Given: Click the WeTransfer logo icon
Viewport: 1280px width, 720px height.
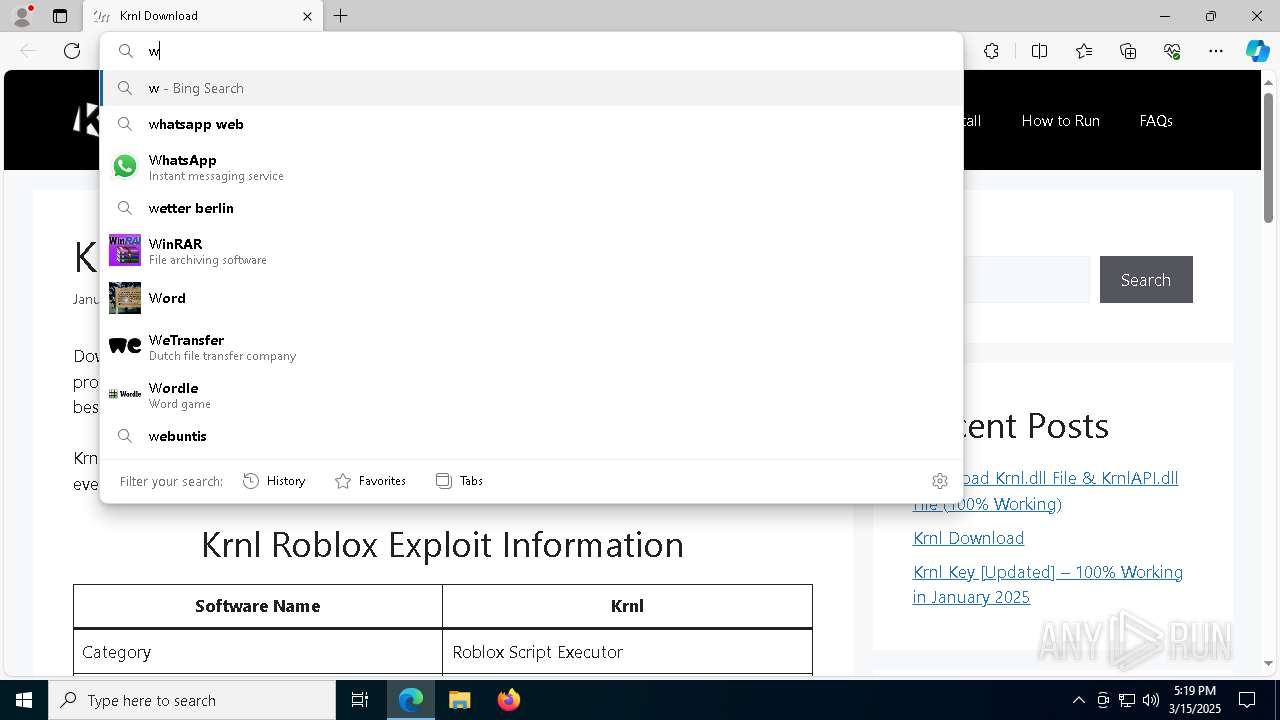Looking at the screenshot, I should point(125,346).
